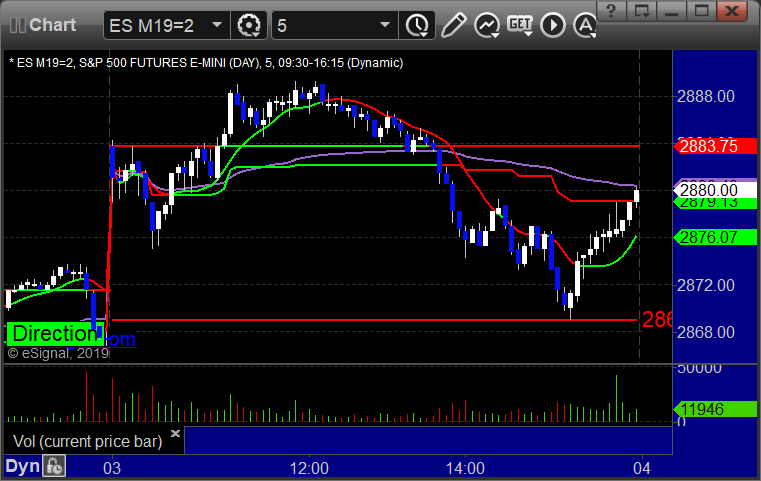Select the Vol (current price bar) label

(x=87, y=441)
